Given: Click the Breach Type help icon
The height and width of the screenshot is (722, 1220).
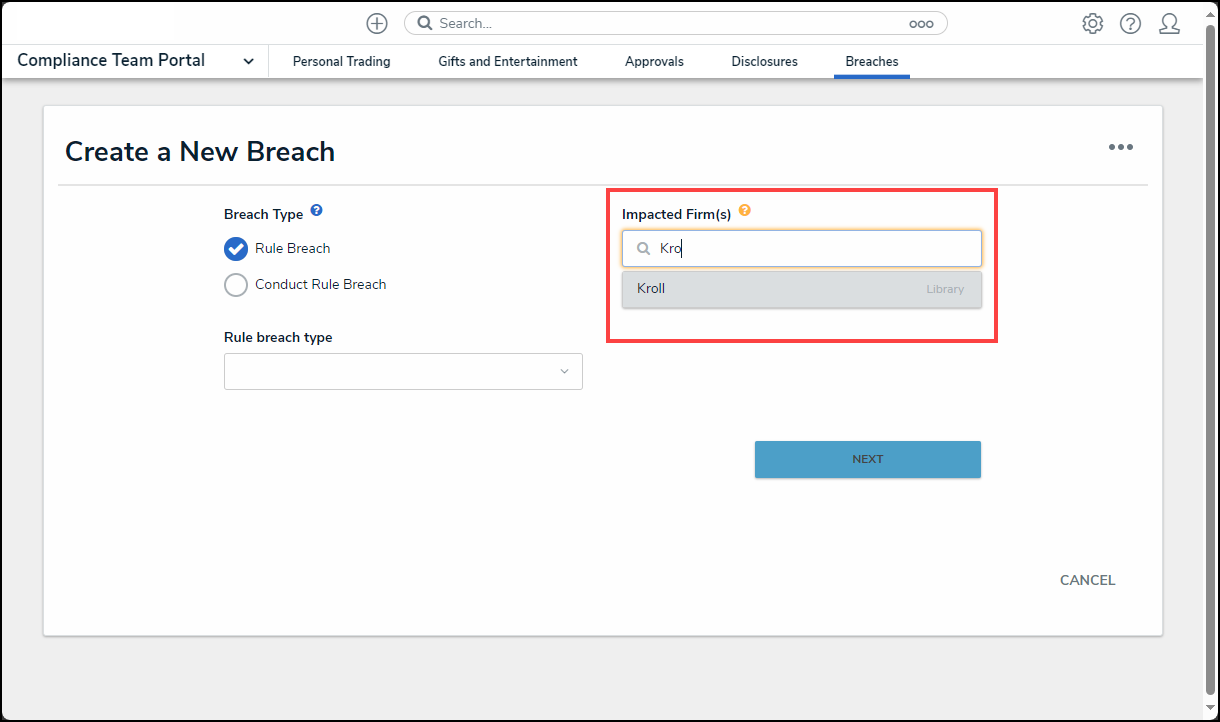Looking at the screenshot, I should tap(316, 211).
